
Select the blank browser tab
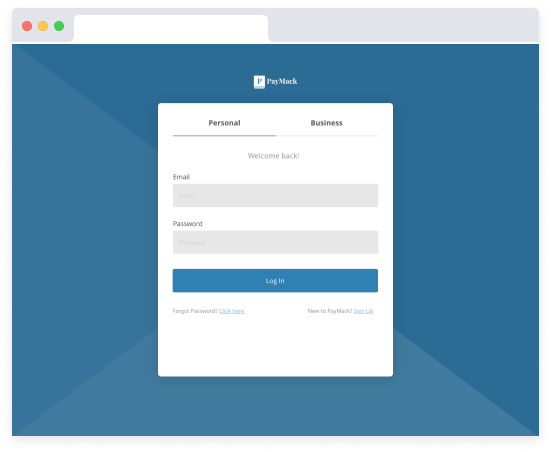pos(171,28)
